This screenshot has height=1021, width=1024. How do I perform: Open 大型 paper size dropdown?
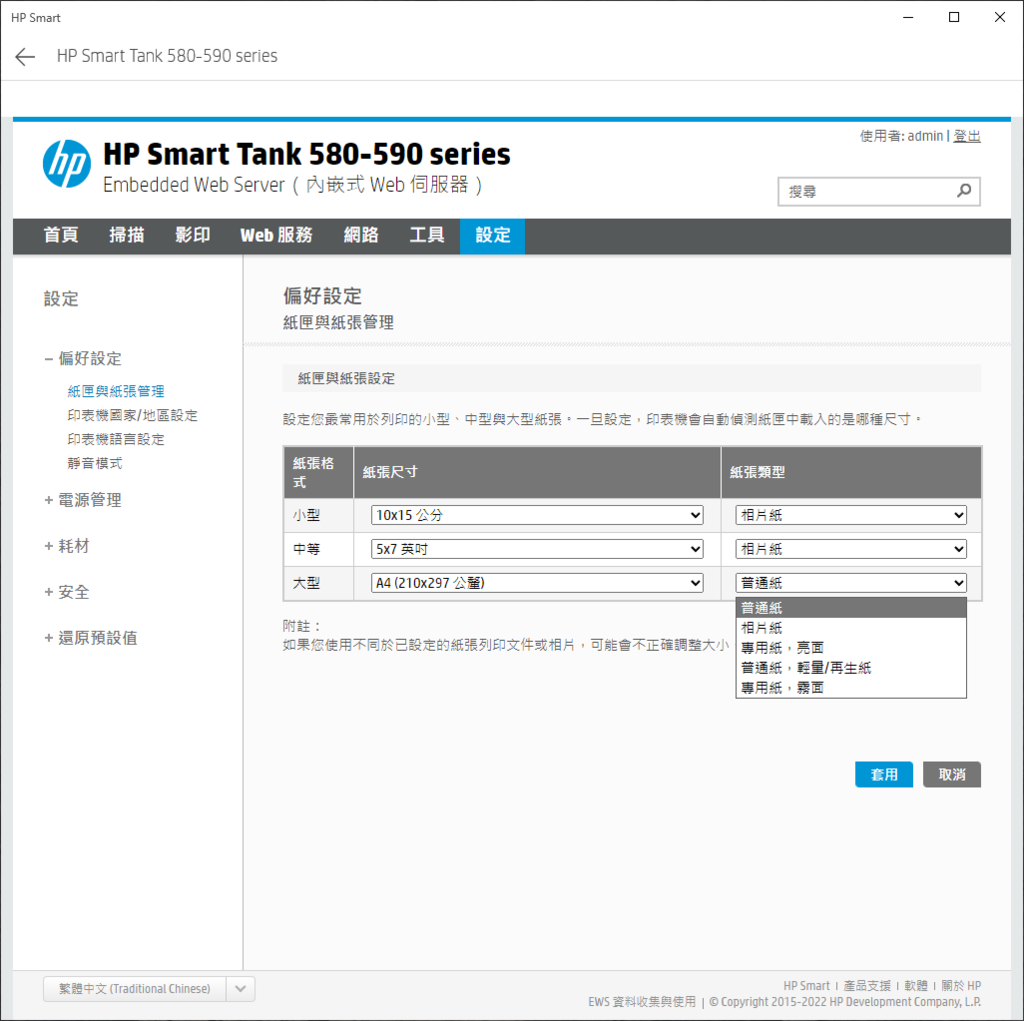pyautogui.click(x=537, y=583)
